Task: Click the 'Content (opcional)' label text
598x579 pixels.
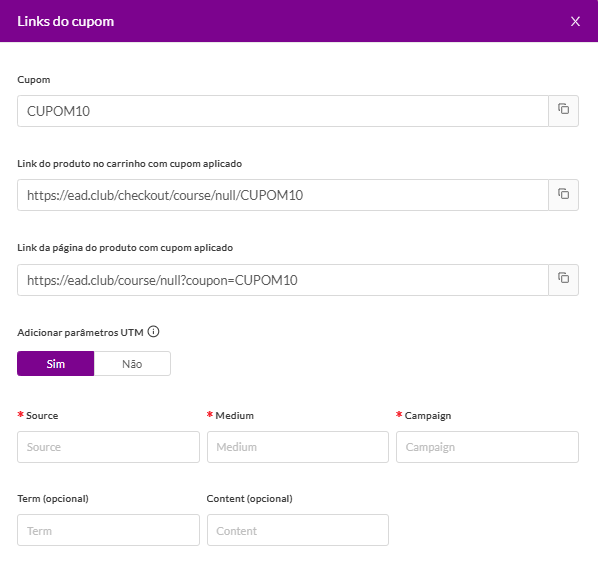Action: (x=249, y=499)
